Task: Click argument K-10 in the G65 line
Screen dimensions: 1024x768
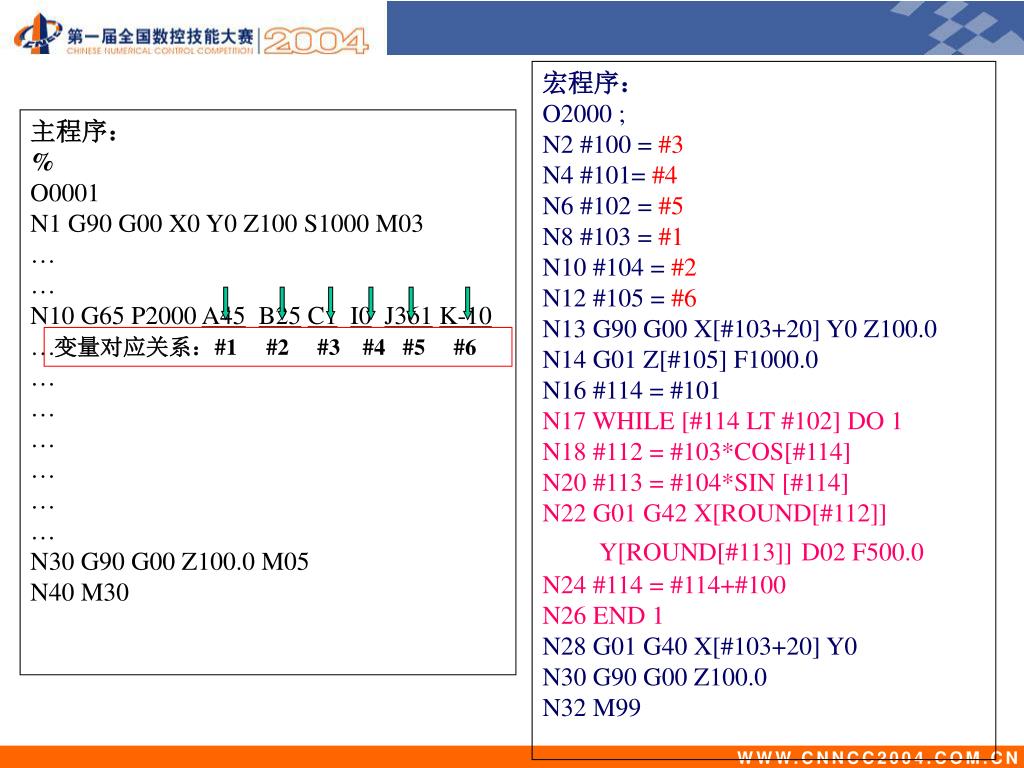Action: 466,316
